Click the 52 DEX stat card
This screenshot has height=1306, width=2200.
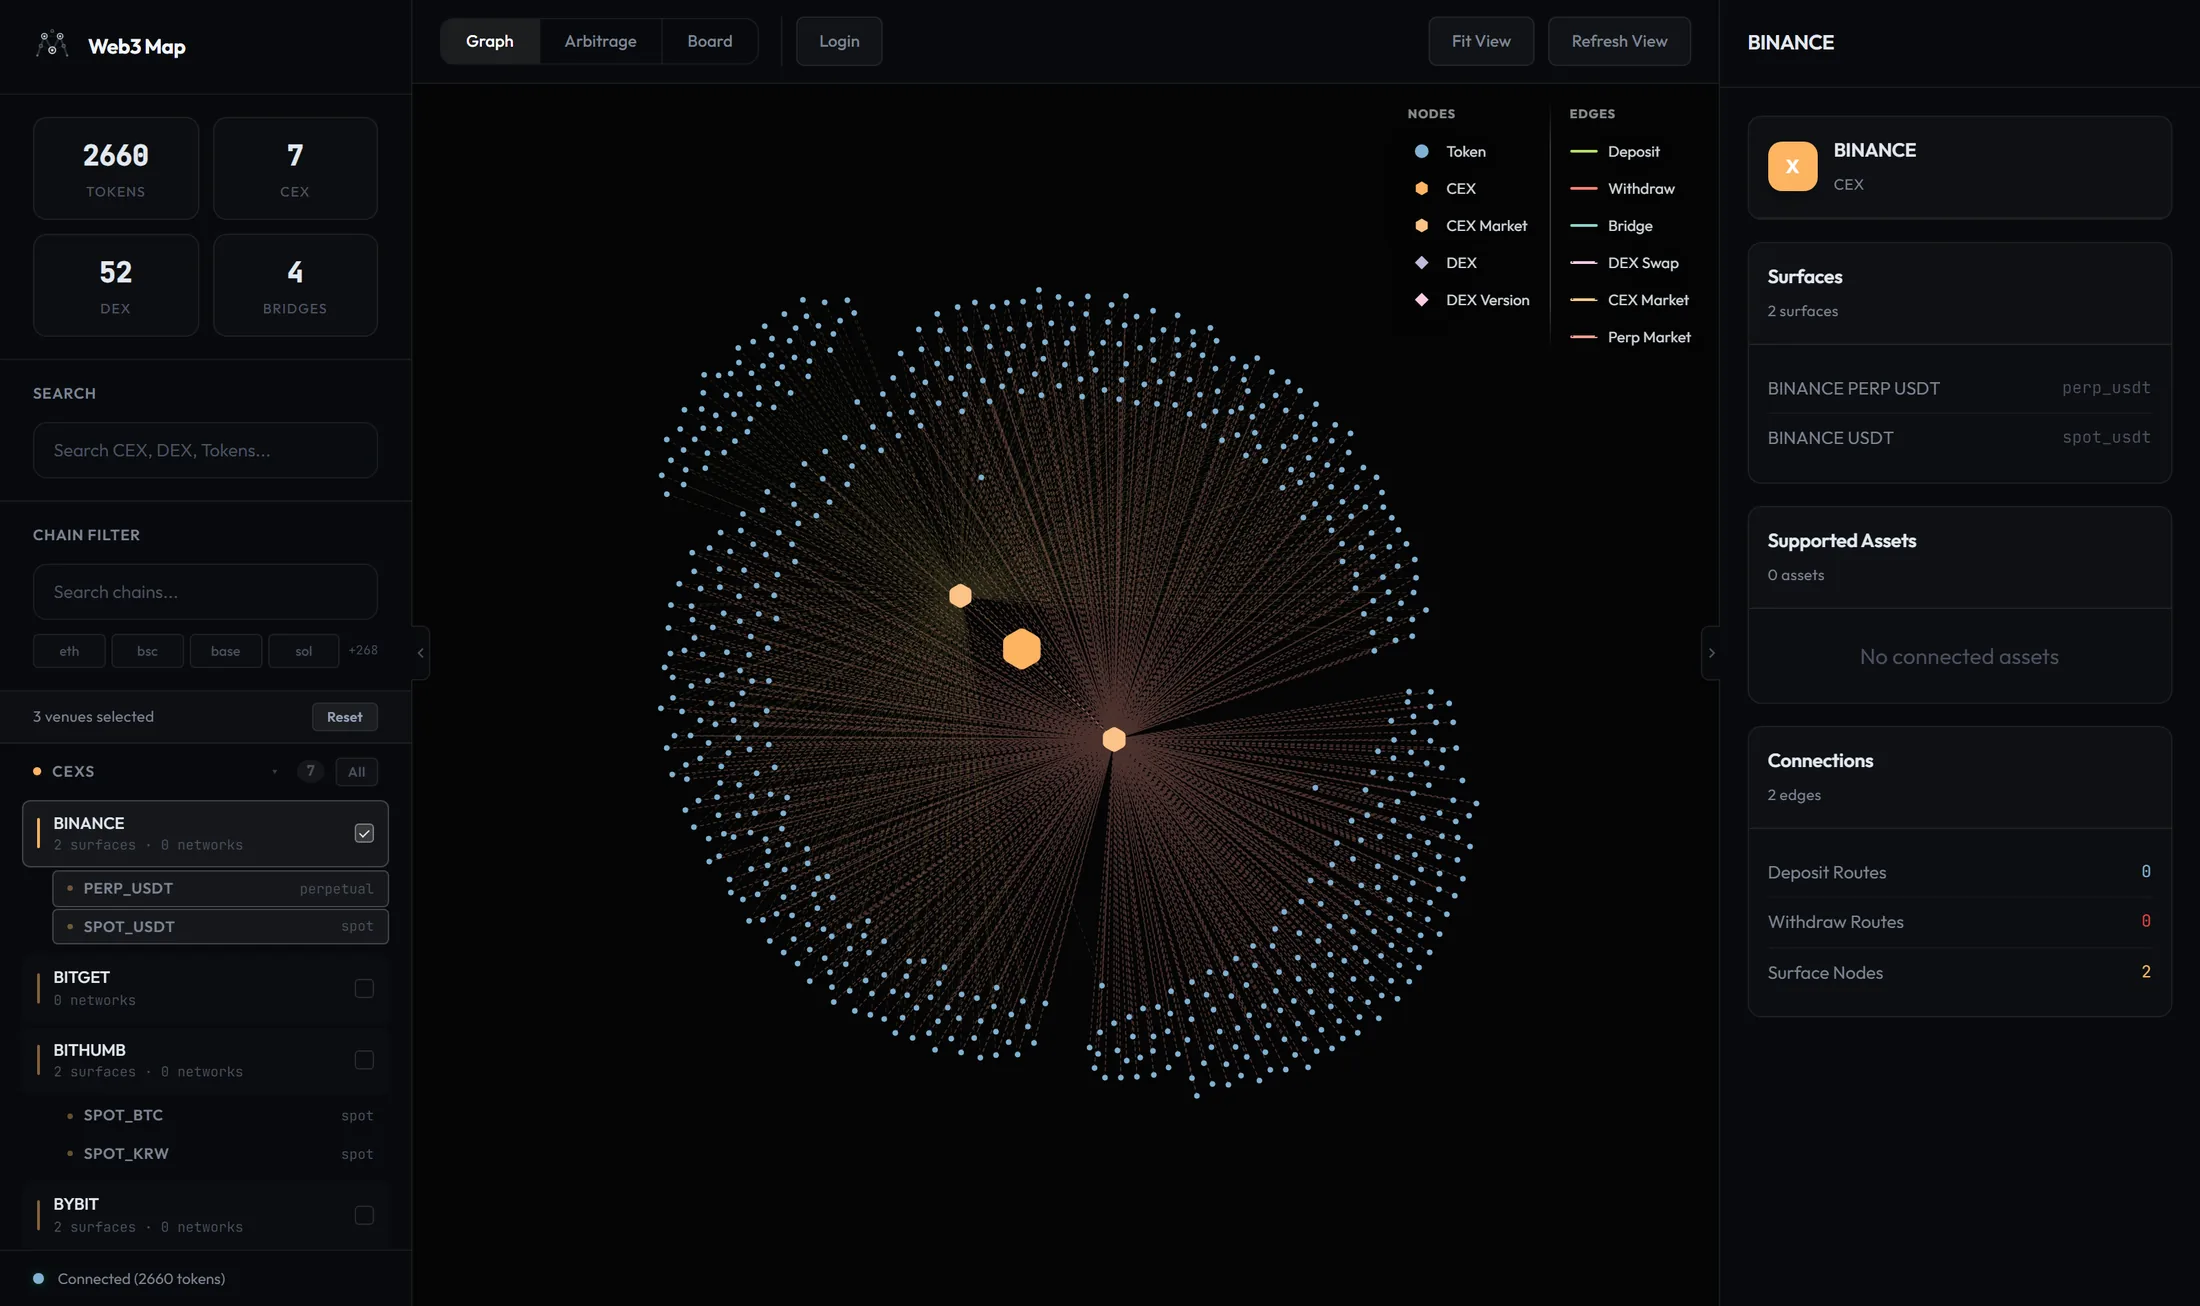116,285
